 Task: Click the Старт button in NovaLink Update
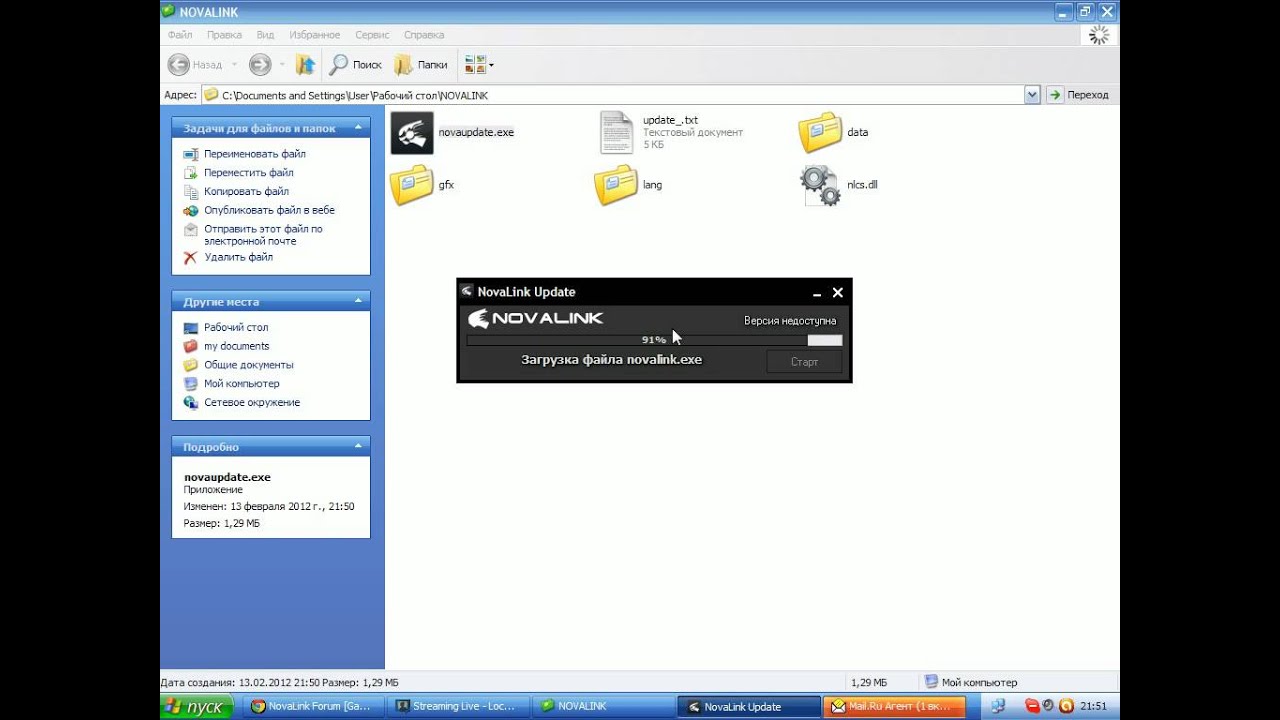coord(804,362)
